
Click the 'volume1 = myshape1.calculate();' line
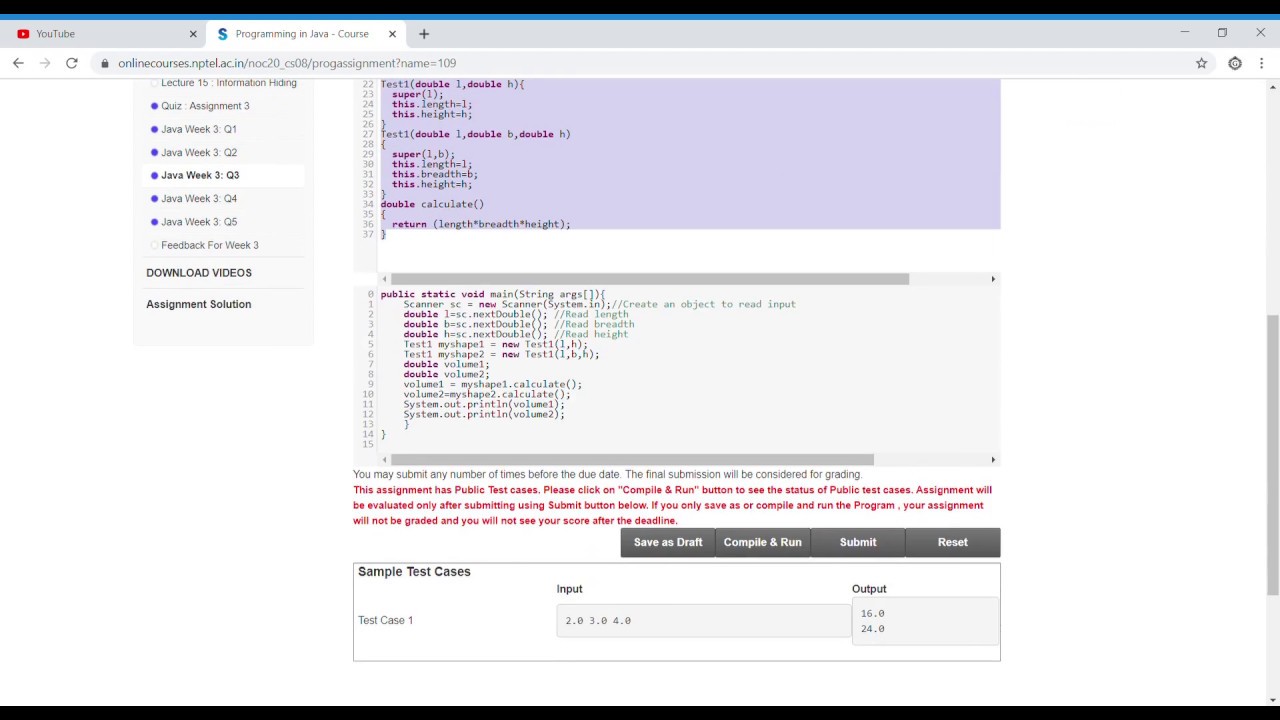[493, 384]
